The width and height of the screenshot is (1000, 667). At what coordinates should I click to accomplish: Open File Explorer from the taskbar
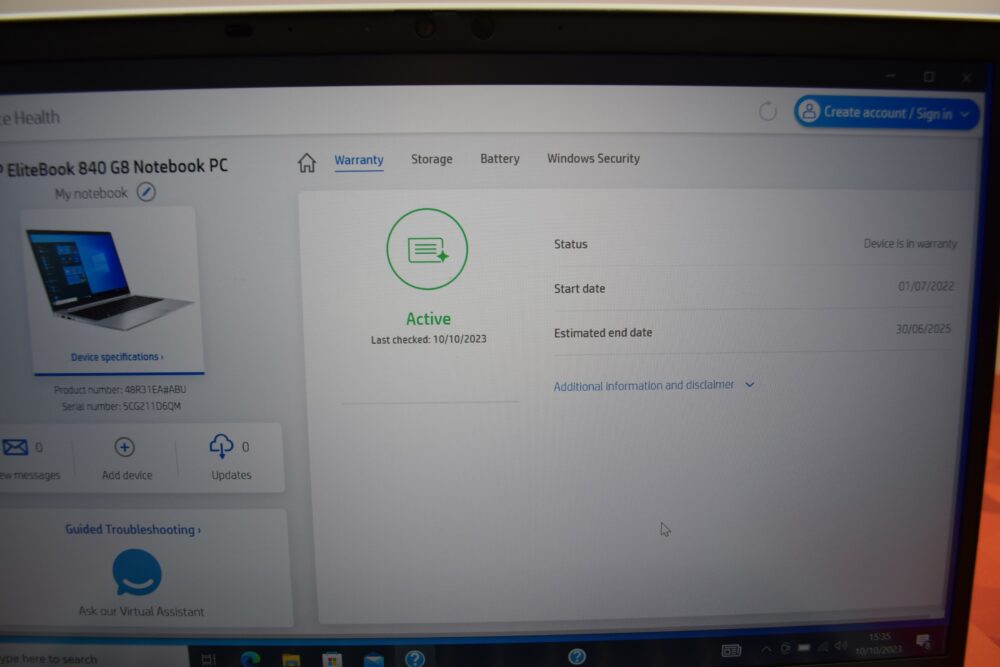click(x=291, y=659)
